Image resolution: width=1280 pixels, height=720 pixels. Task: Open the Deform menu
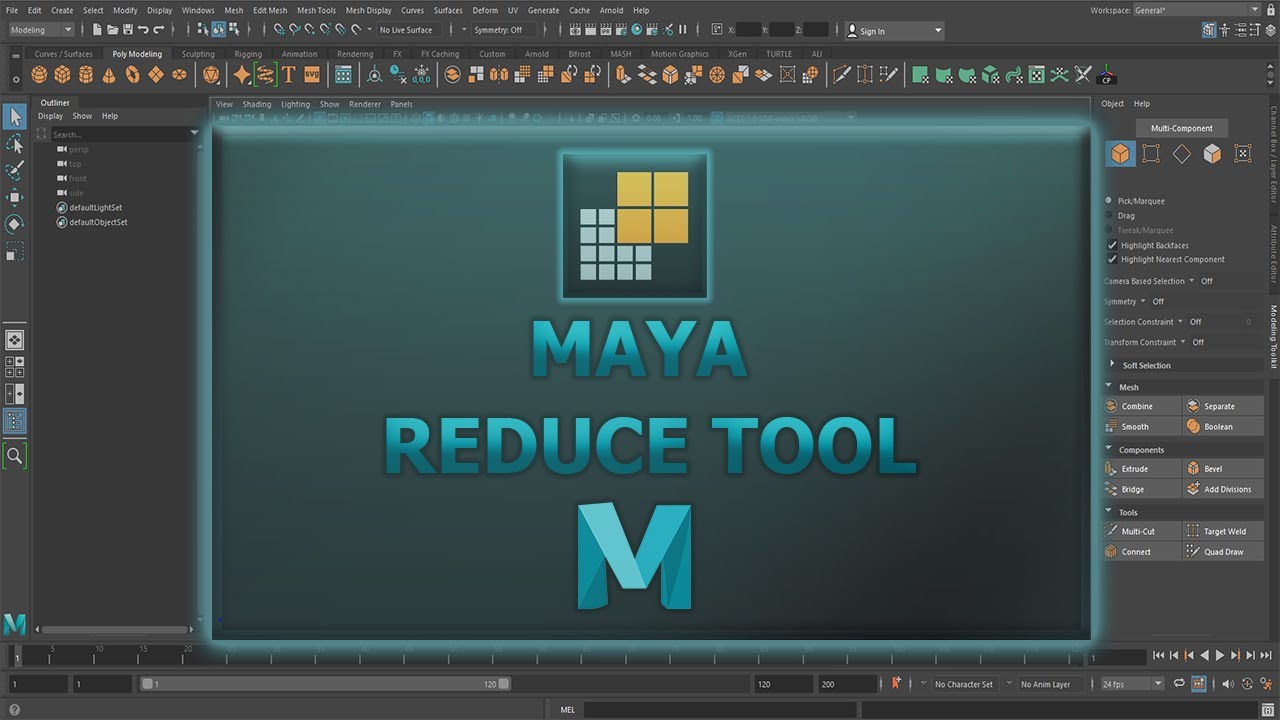coord(485,10)
